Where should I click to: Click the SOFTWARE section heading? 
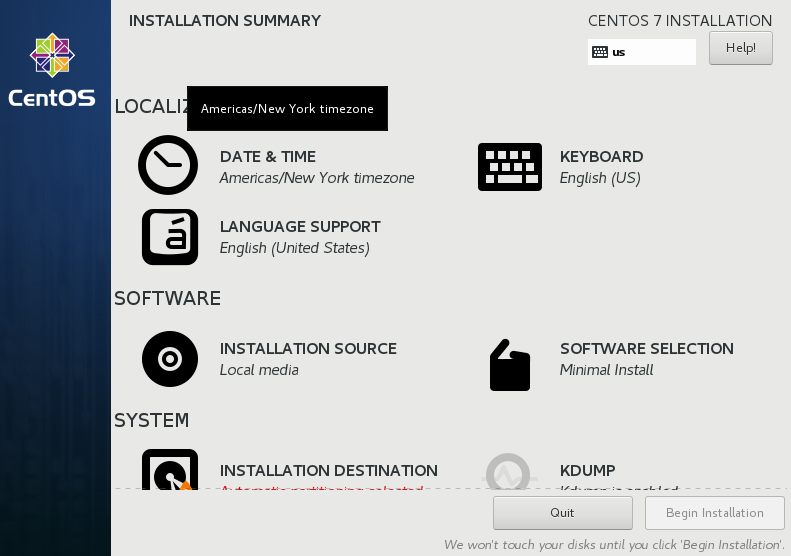[167, 298]
